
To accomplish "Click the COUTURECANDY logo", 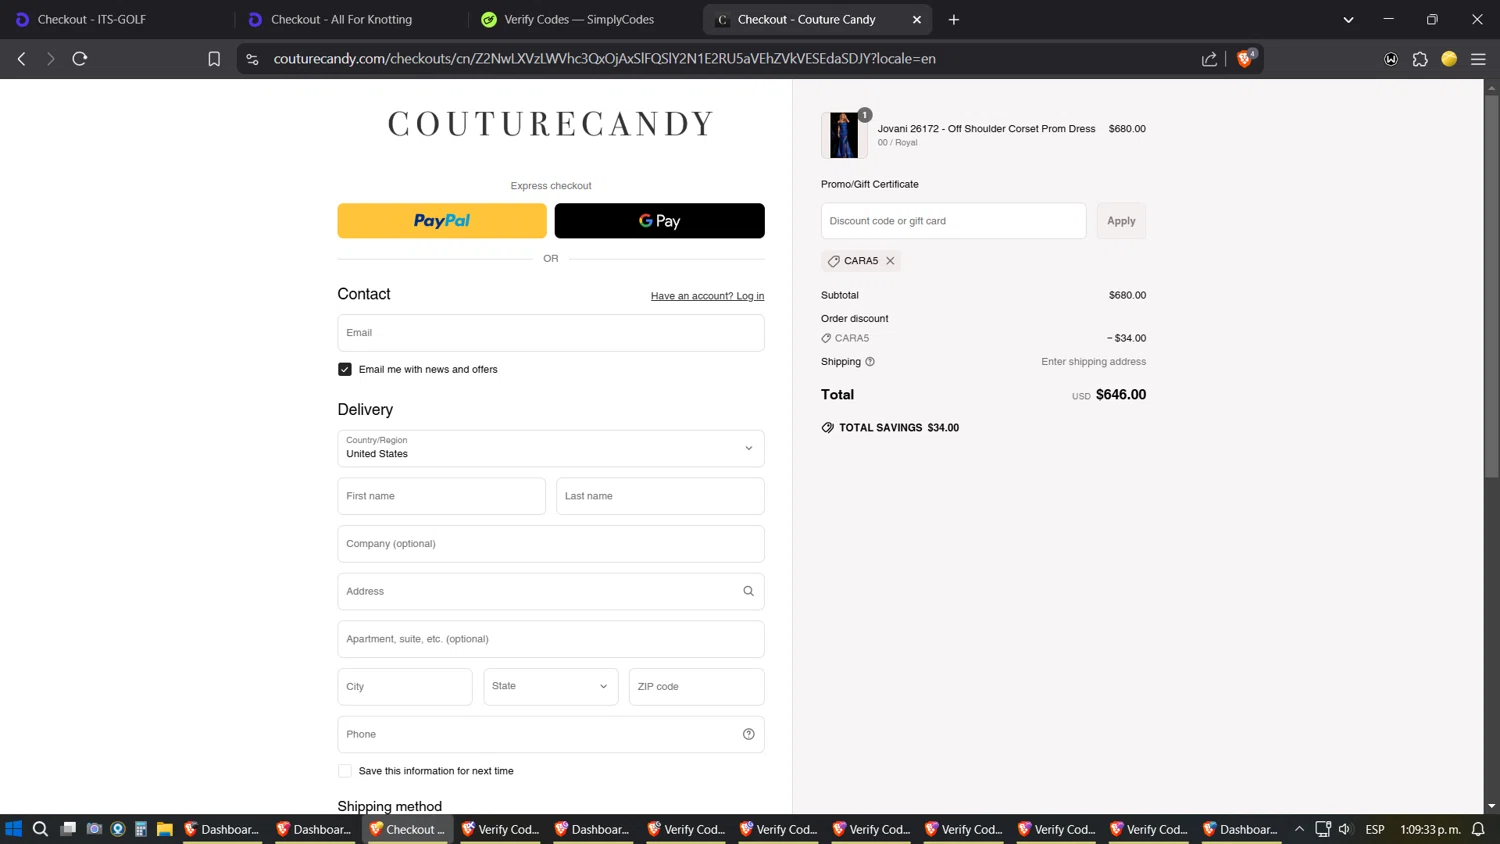I will point(551,124).
